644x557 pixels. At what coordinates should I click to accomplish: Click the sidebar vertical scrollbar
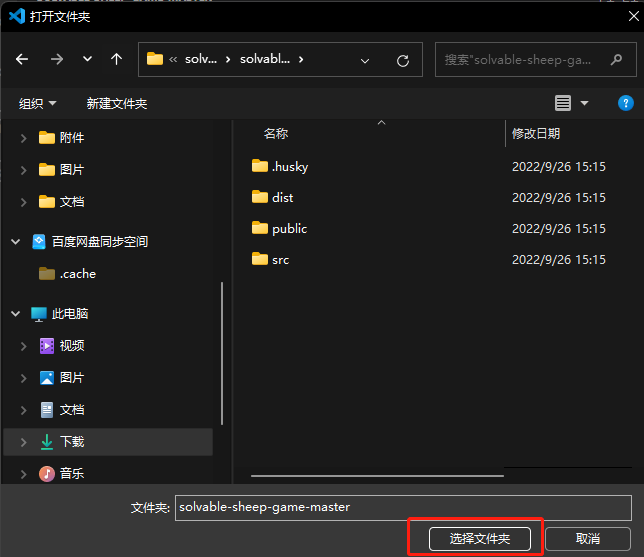point(222,353)
